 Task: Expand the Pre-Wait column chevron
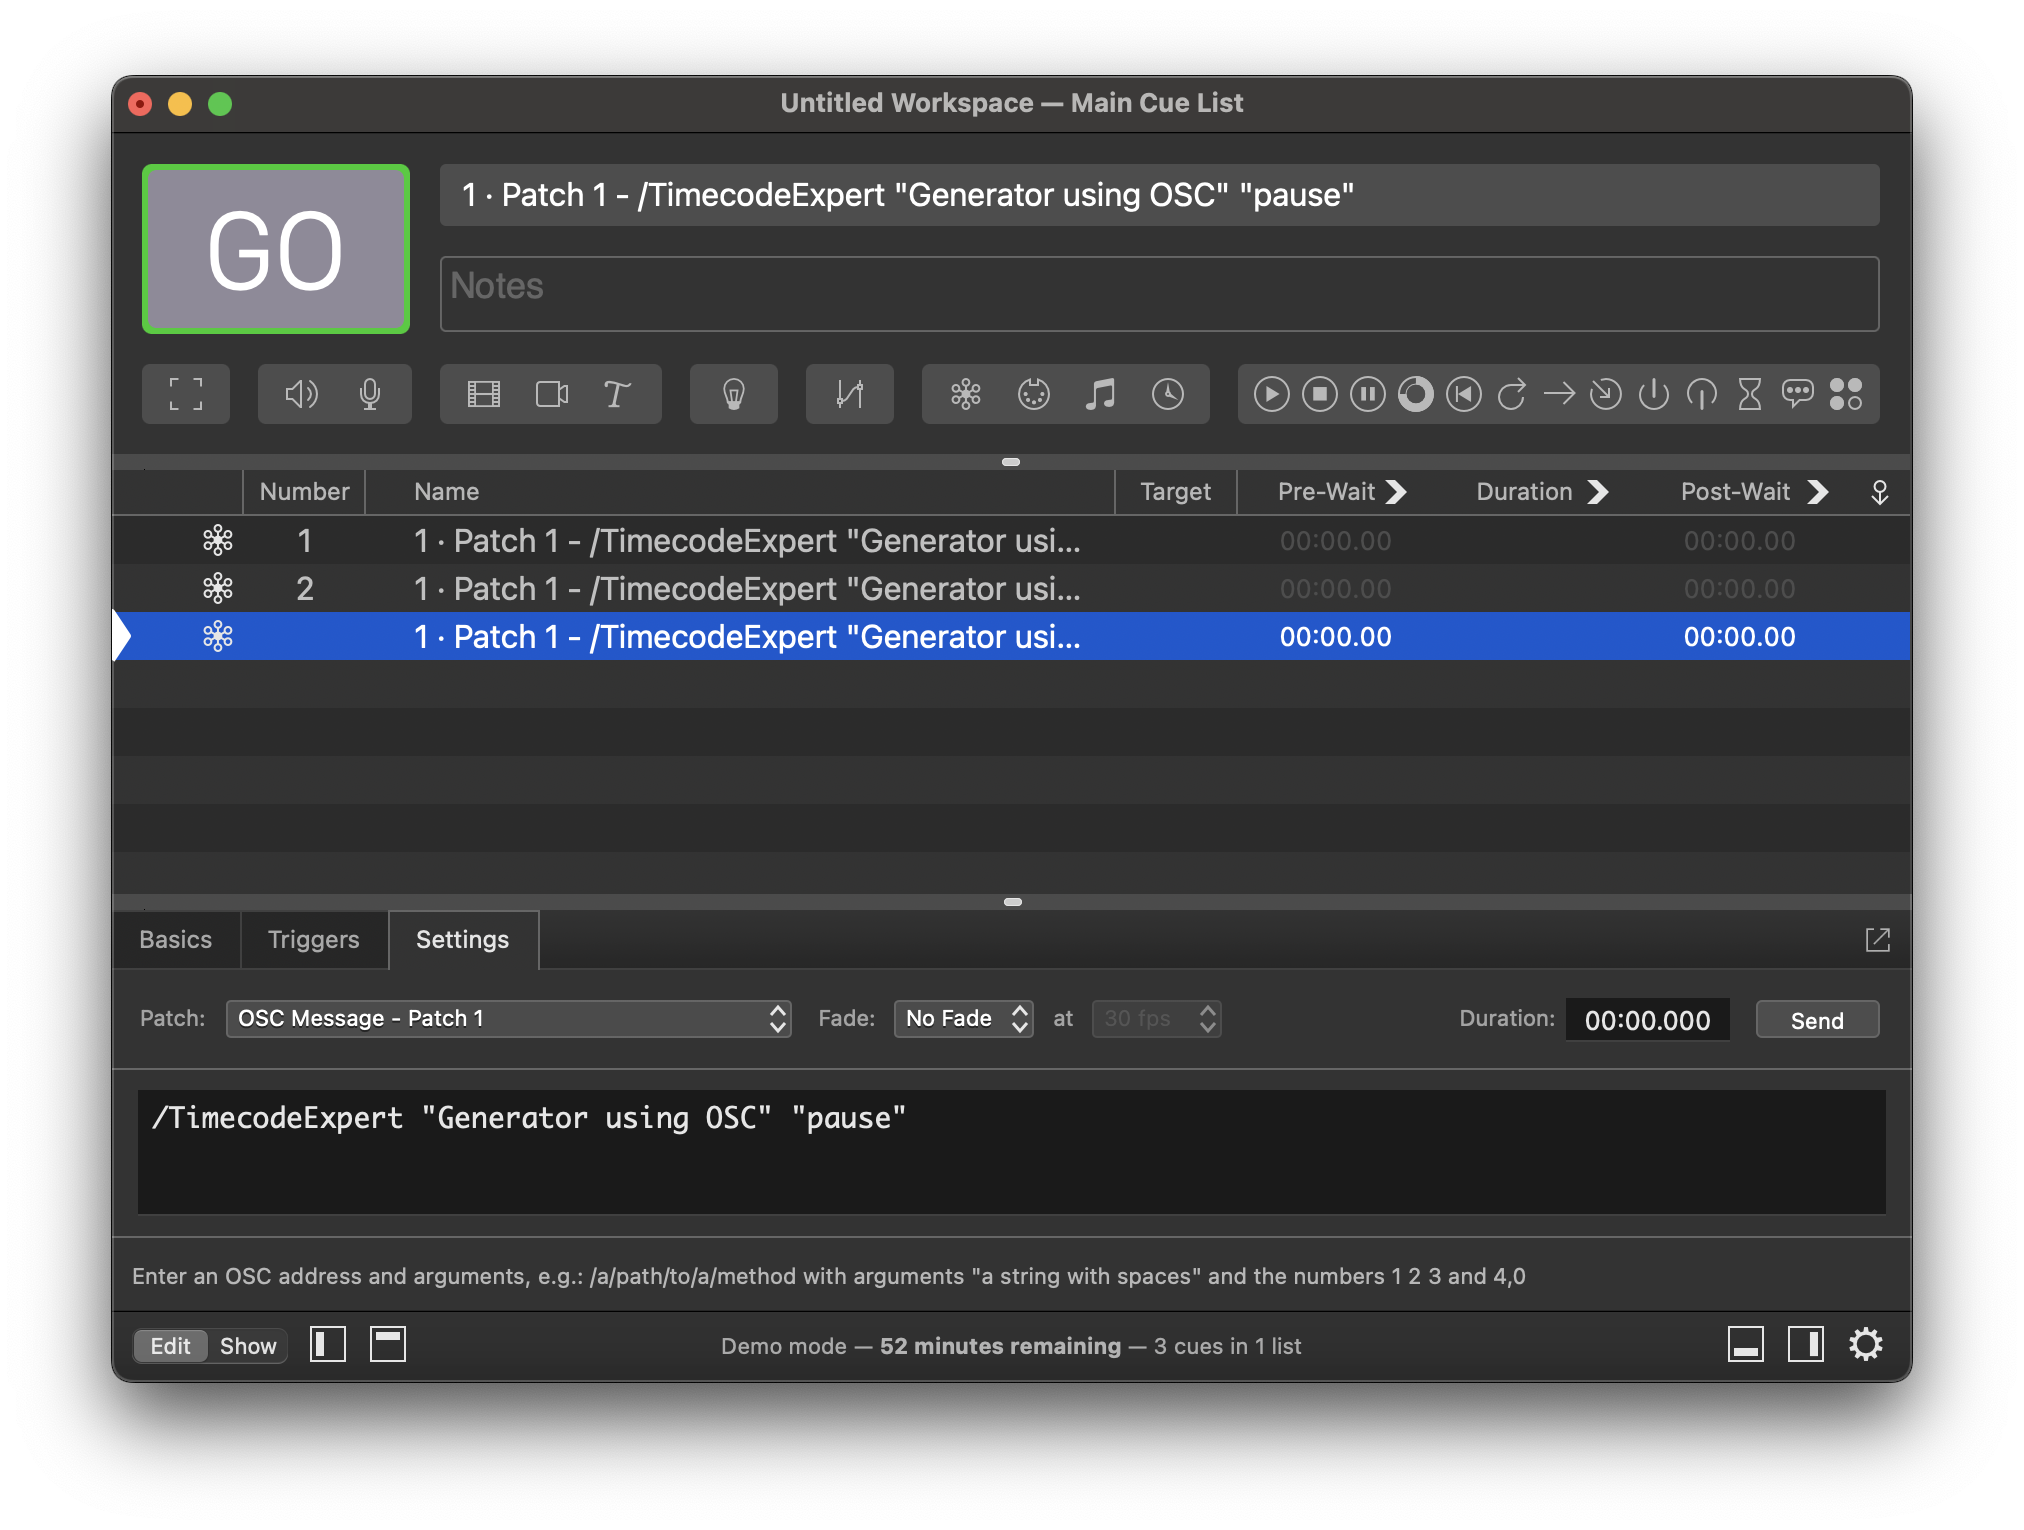tap(1397, 492)
